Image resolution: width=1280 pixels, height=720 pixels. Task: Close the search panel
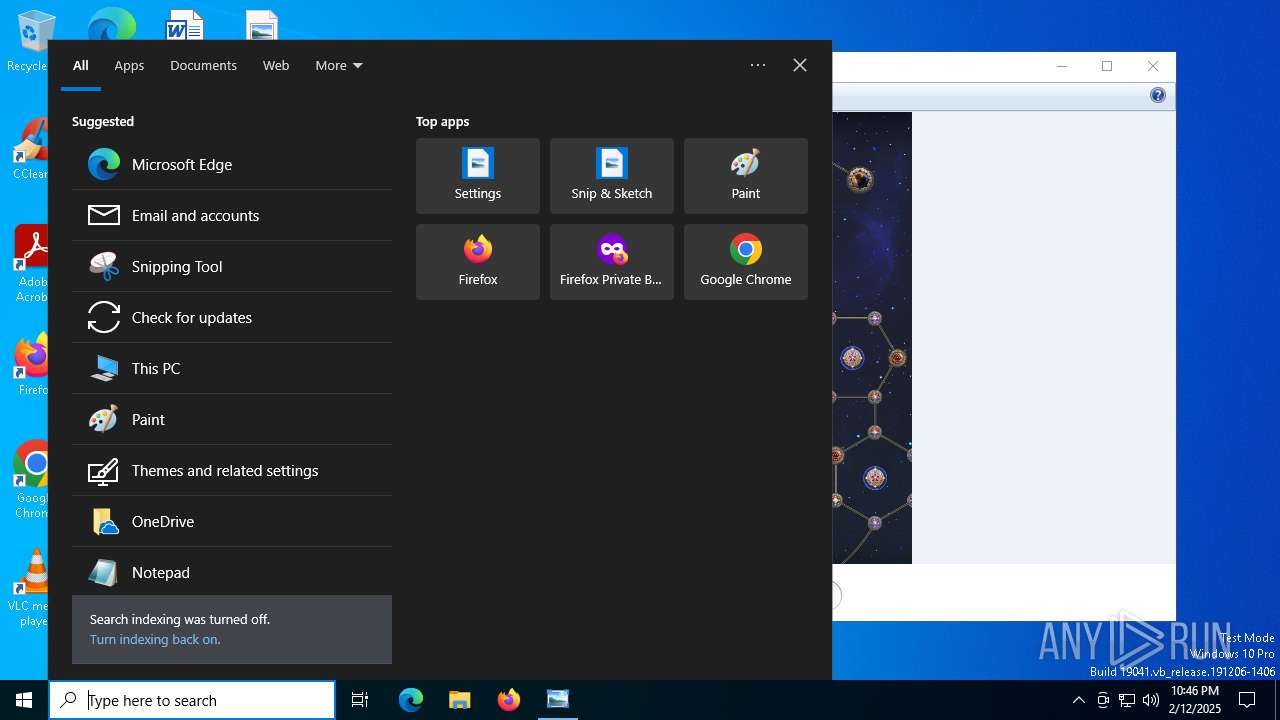pos(800,65)
